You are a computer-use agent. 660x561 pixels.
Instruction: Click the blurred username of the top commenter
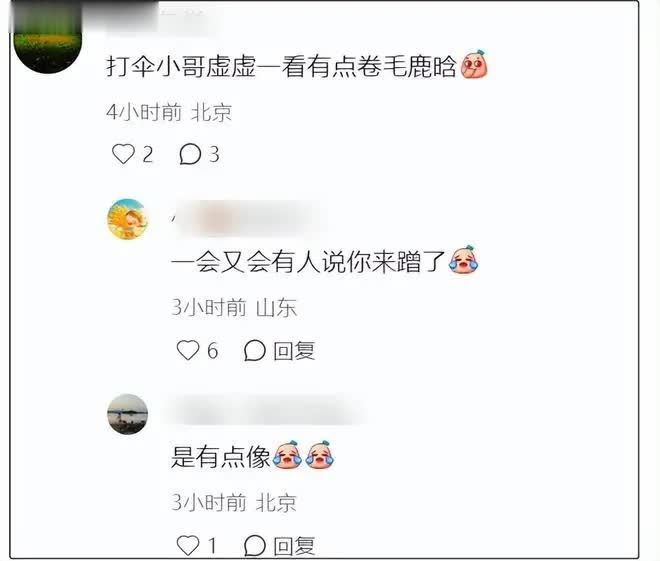(x=160, y=19)
